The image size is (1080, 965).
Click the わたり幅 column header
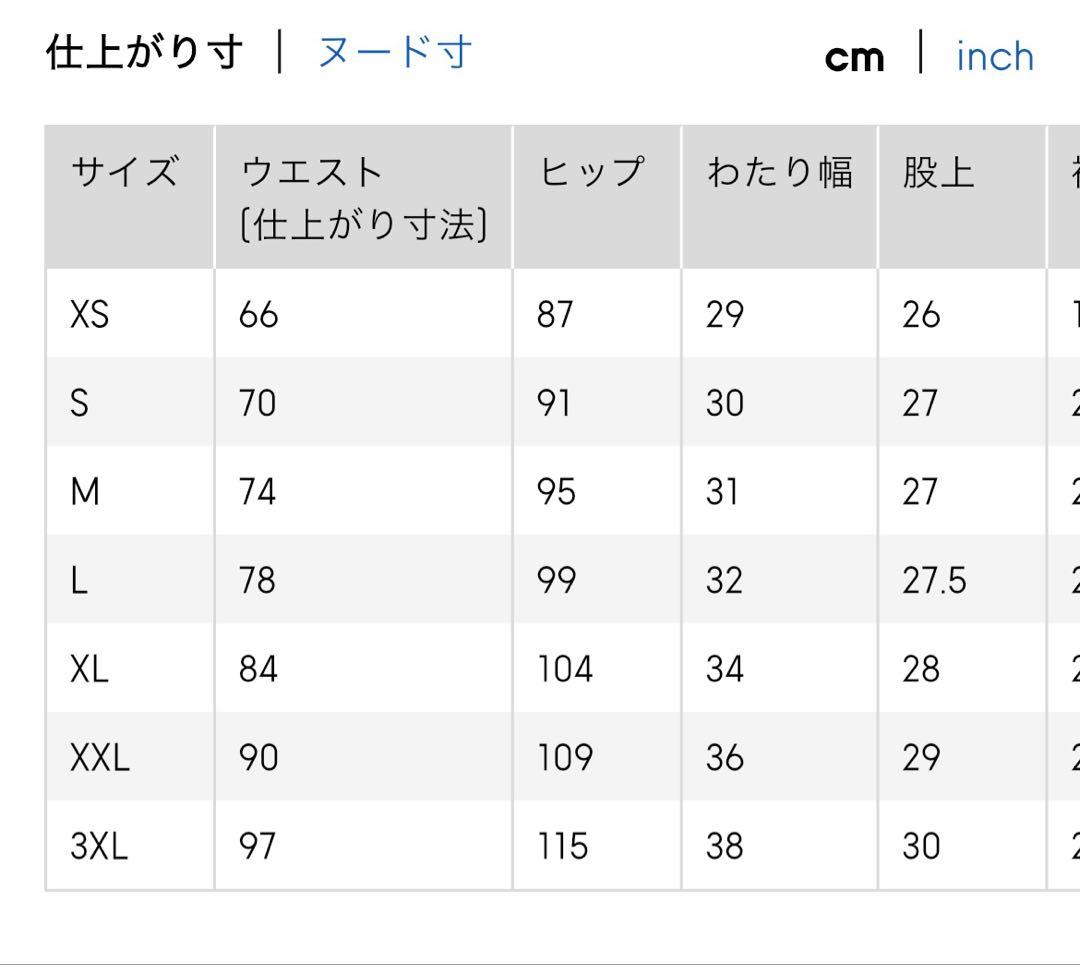click(778, 174)
